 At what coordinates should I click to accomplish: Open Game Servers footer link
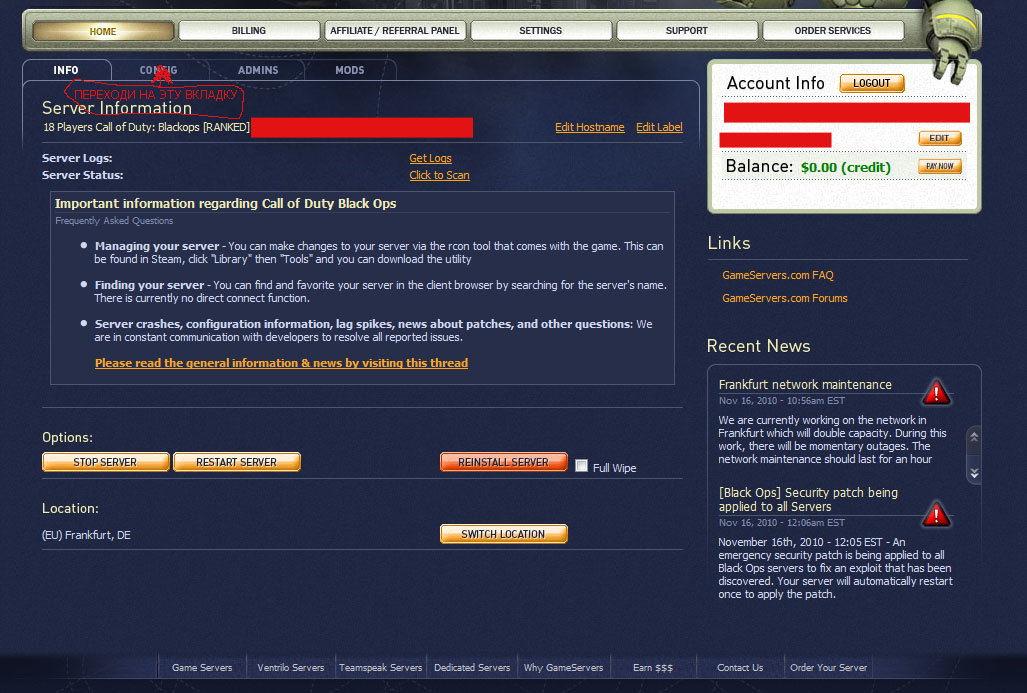coord(202,667)
